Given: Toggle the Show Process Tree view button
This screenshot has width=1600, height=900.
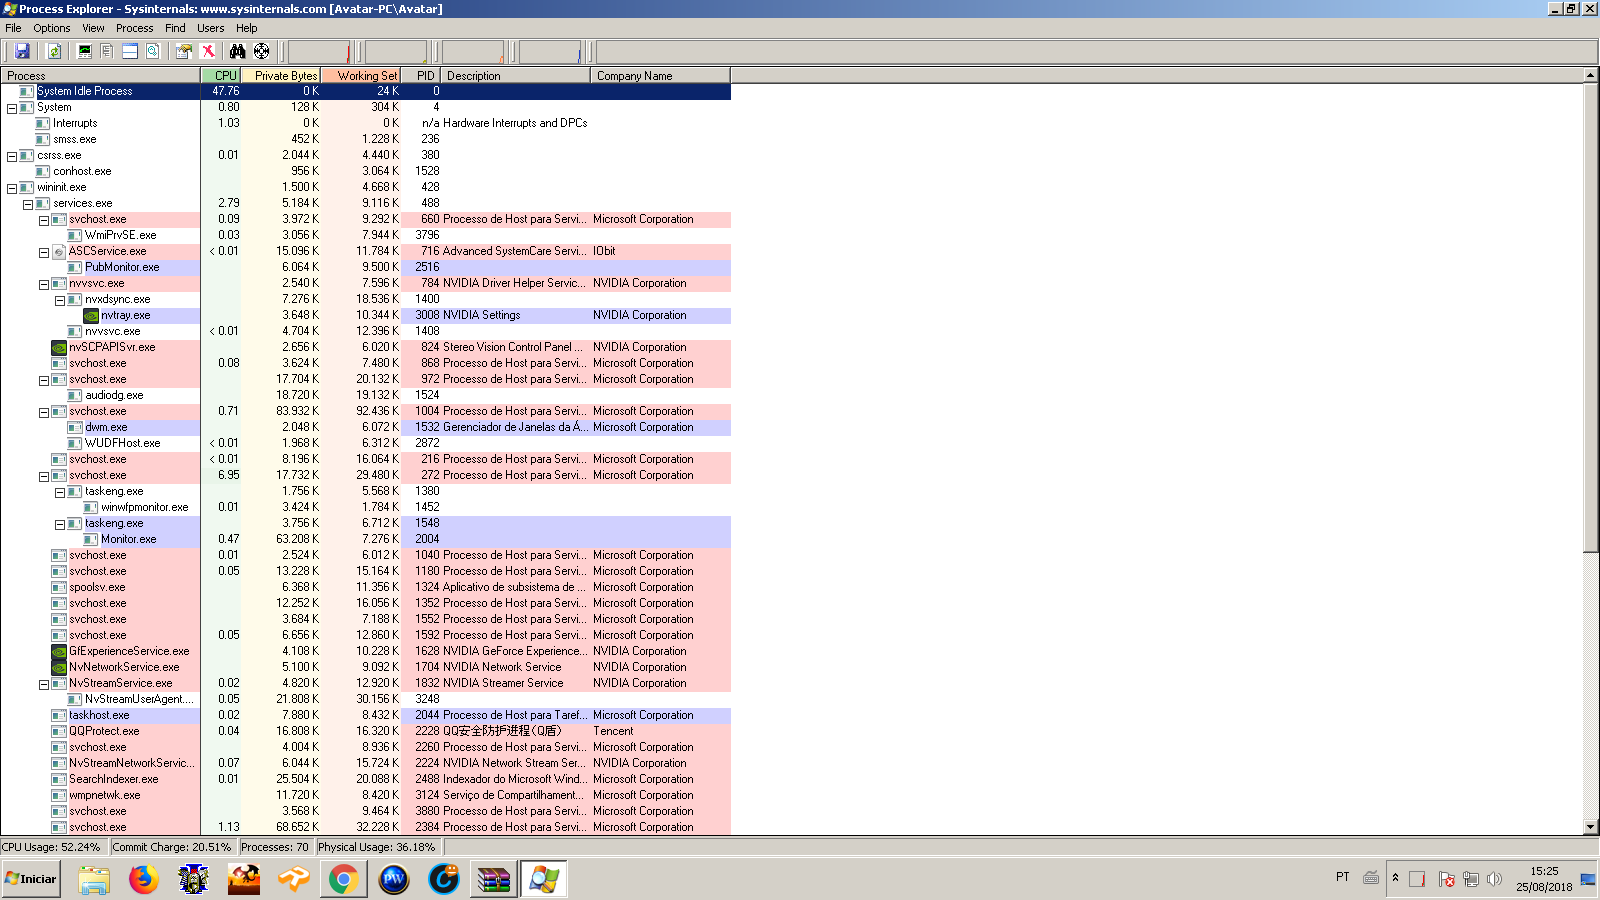Looking at the screenshot, I should click(107, 51).
